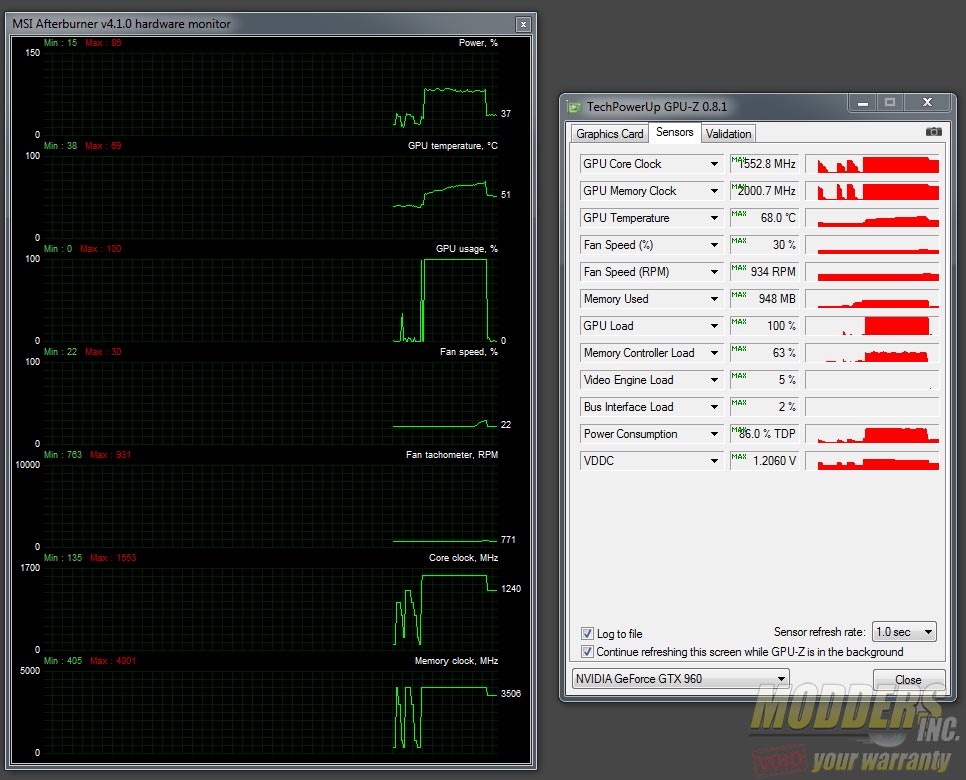Image resolution: width=966 pixels, height=780 pixels.
Task: Open the Memory Controller Load sensor dropdown
Action: [x=713, y=353]
